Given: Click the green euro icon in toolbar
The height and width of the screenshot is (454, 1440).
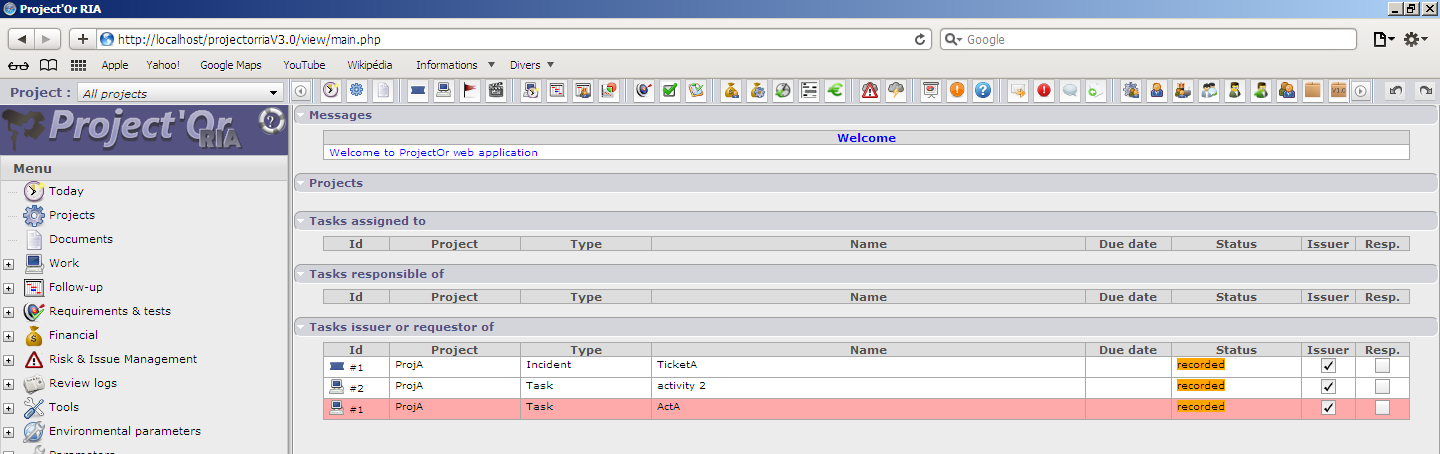Looking at the screenshot, I should (x=835, y=91).
